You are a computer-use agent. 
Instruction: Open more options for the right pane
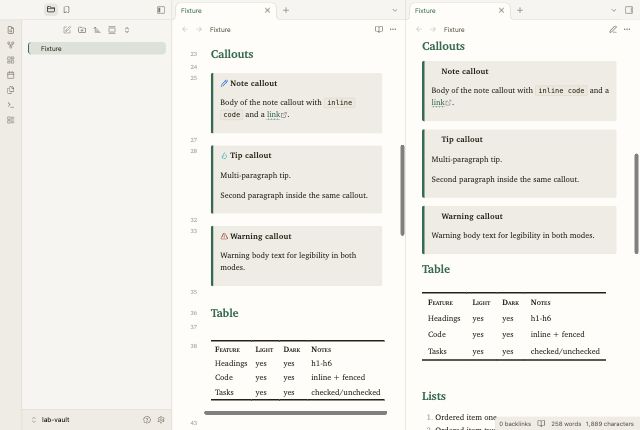tap(627, 29)
